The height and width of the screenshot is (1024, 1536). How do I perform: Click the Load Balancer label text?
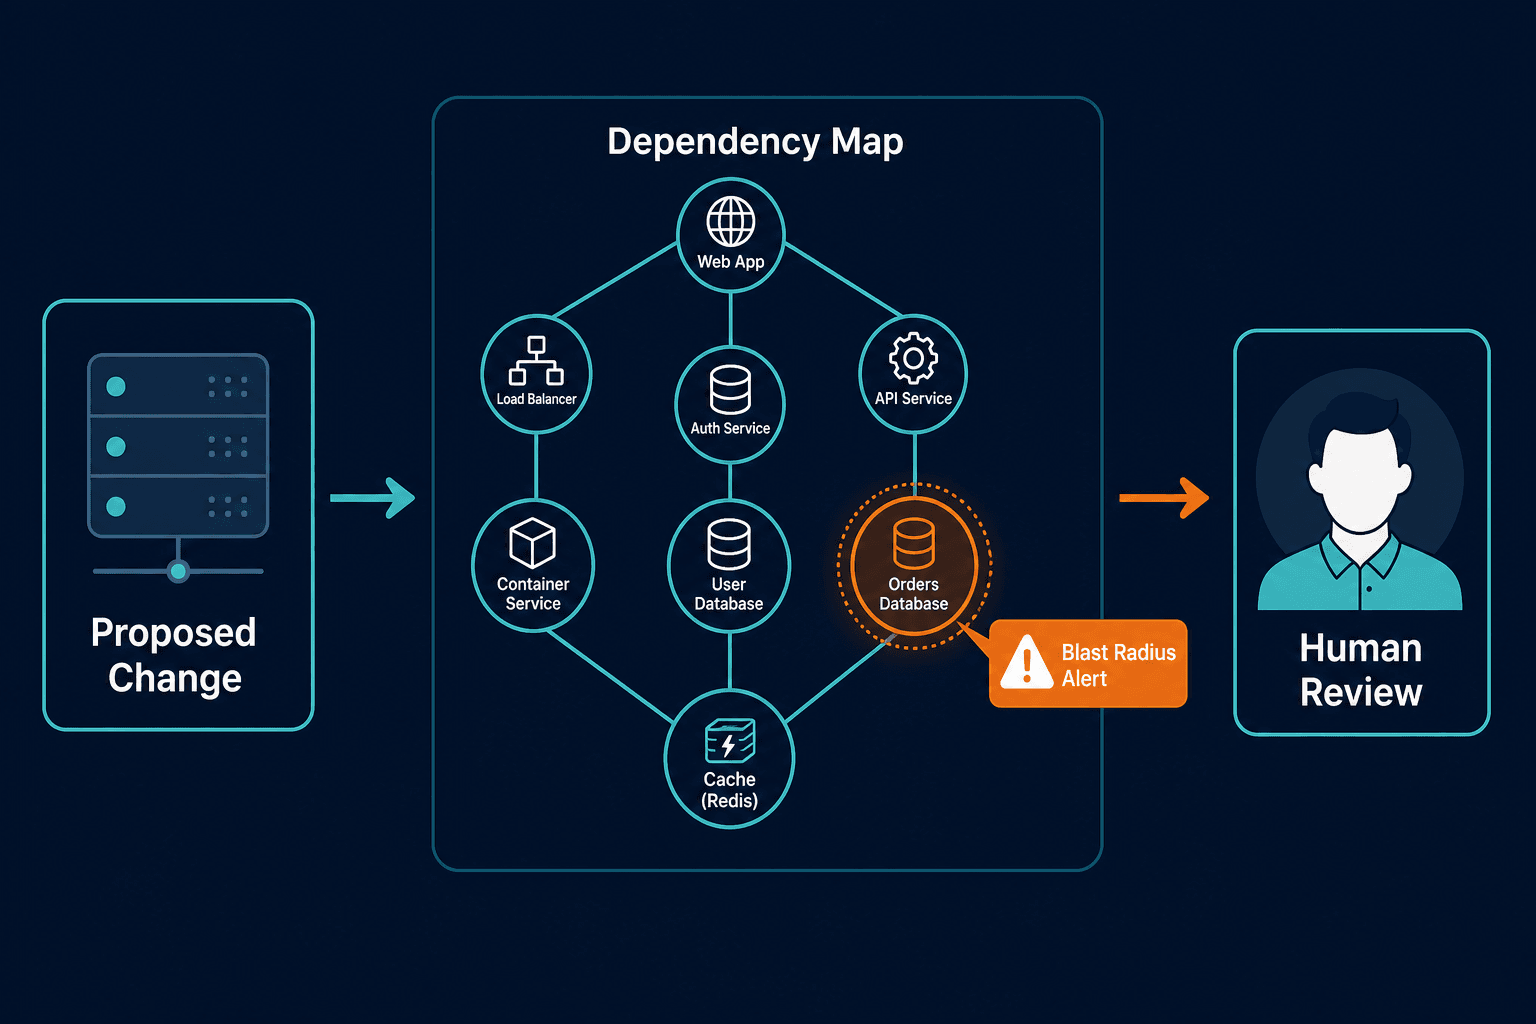pyautogui.click(x=536, y=399)
